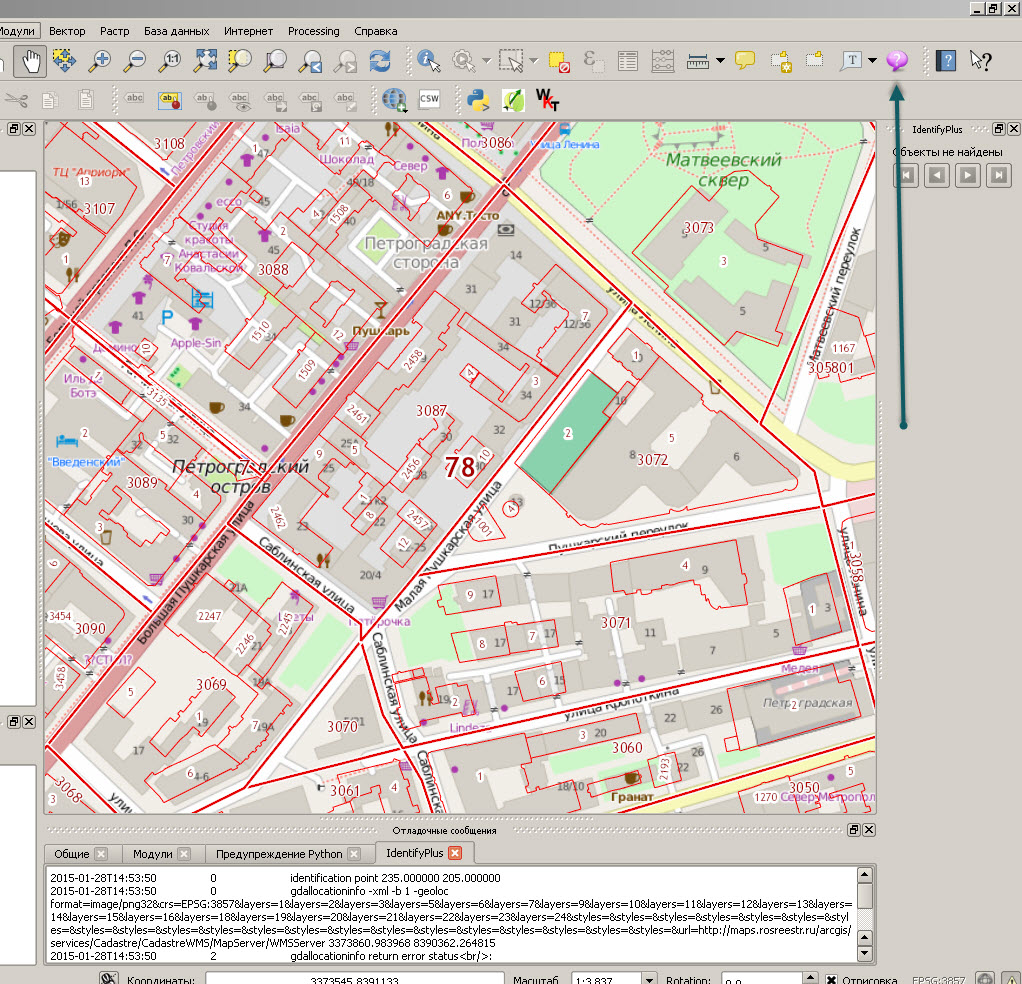The height and width of the screenshot is (984, 1022).
Task: Open the text annotation dropdown arrow
Action: pos(872,61)
